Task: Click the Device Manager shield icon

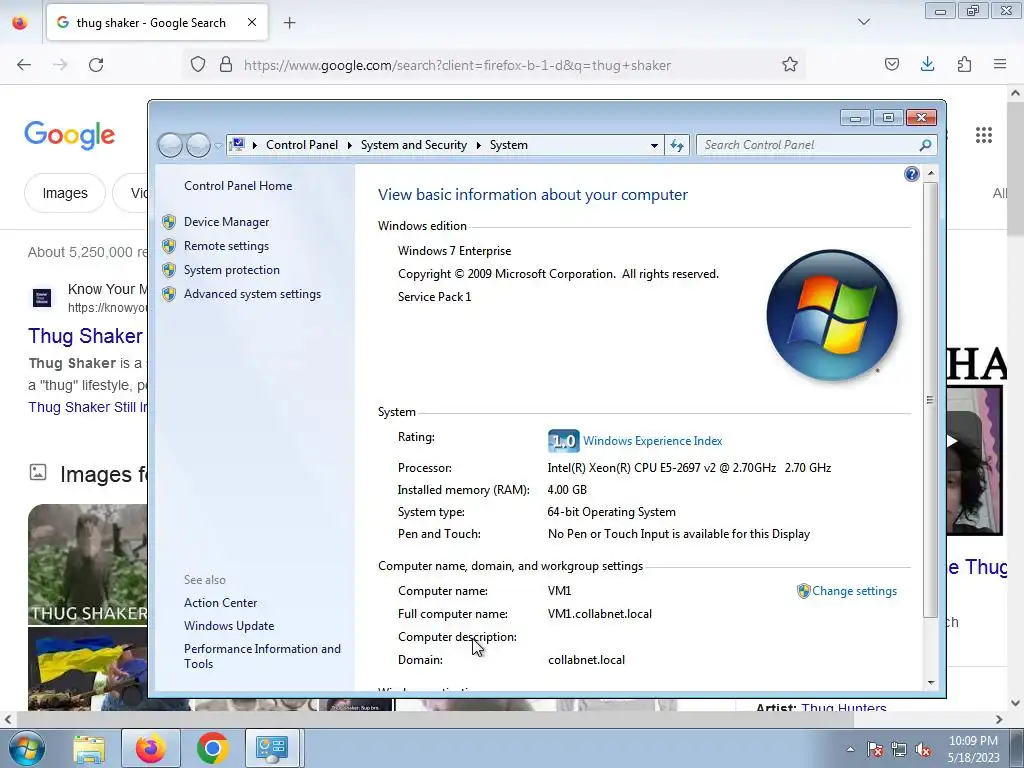Action: pos(169,222)
